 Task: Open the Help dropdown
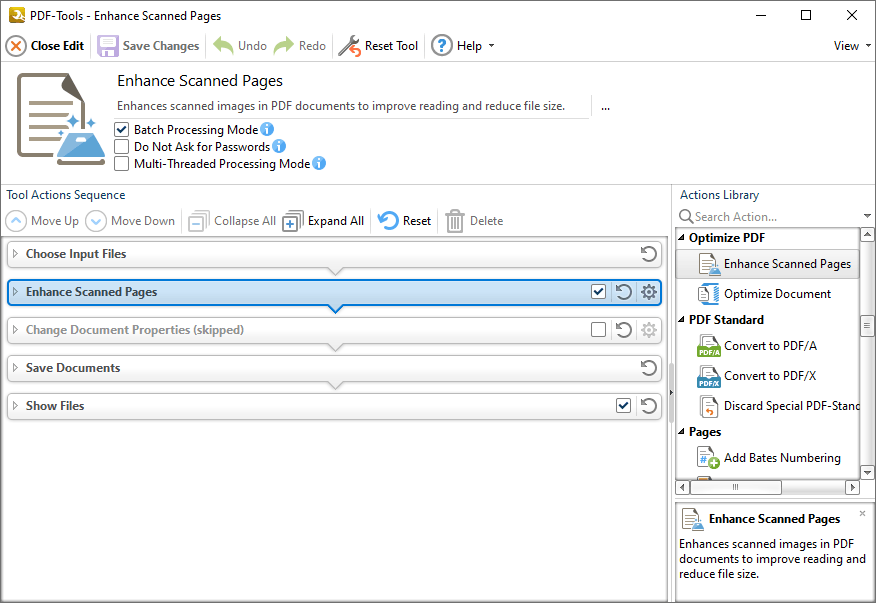464,45
